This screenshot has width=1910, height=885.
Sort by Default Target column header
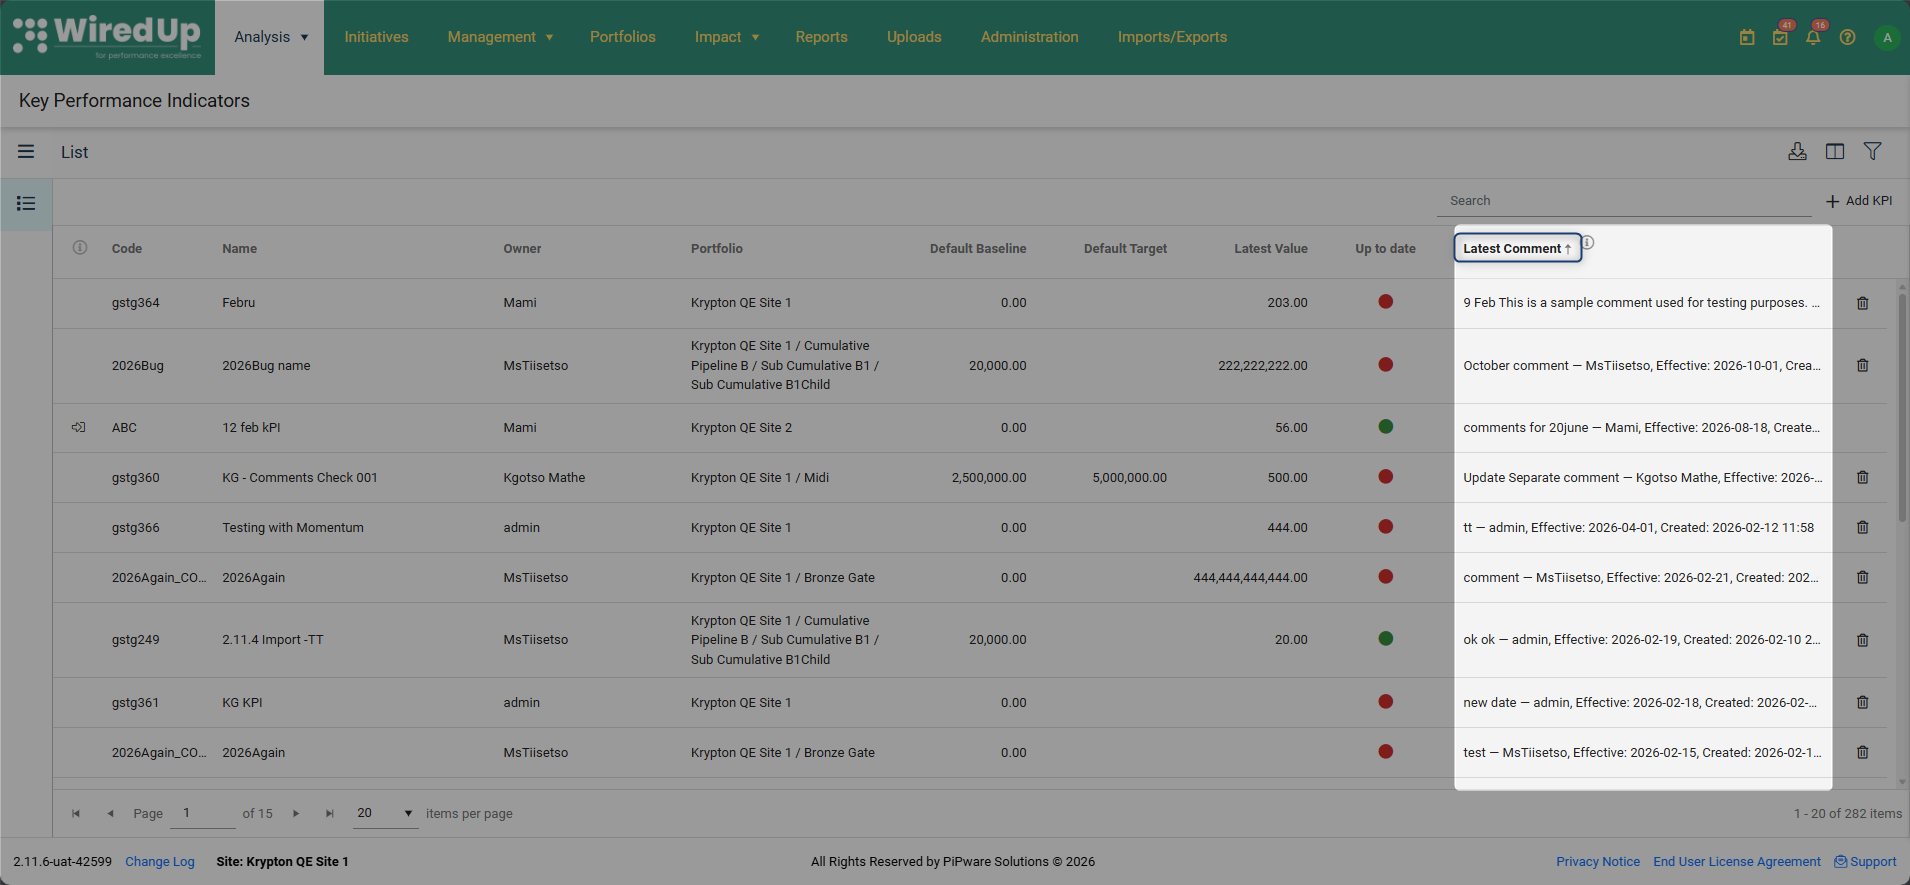point(1125,248)
